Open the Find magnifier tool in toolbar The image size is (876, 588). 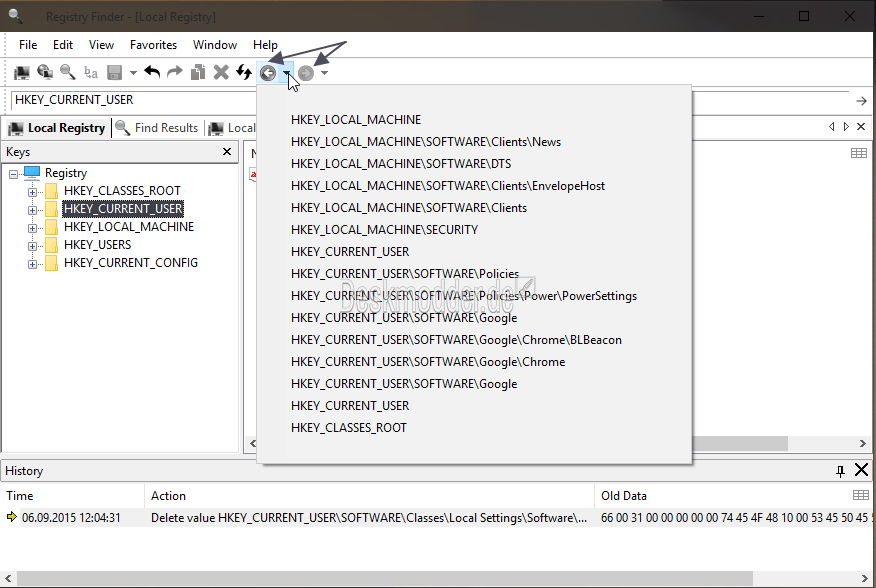click(68, 72)
